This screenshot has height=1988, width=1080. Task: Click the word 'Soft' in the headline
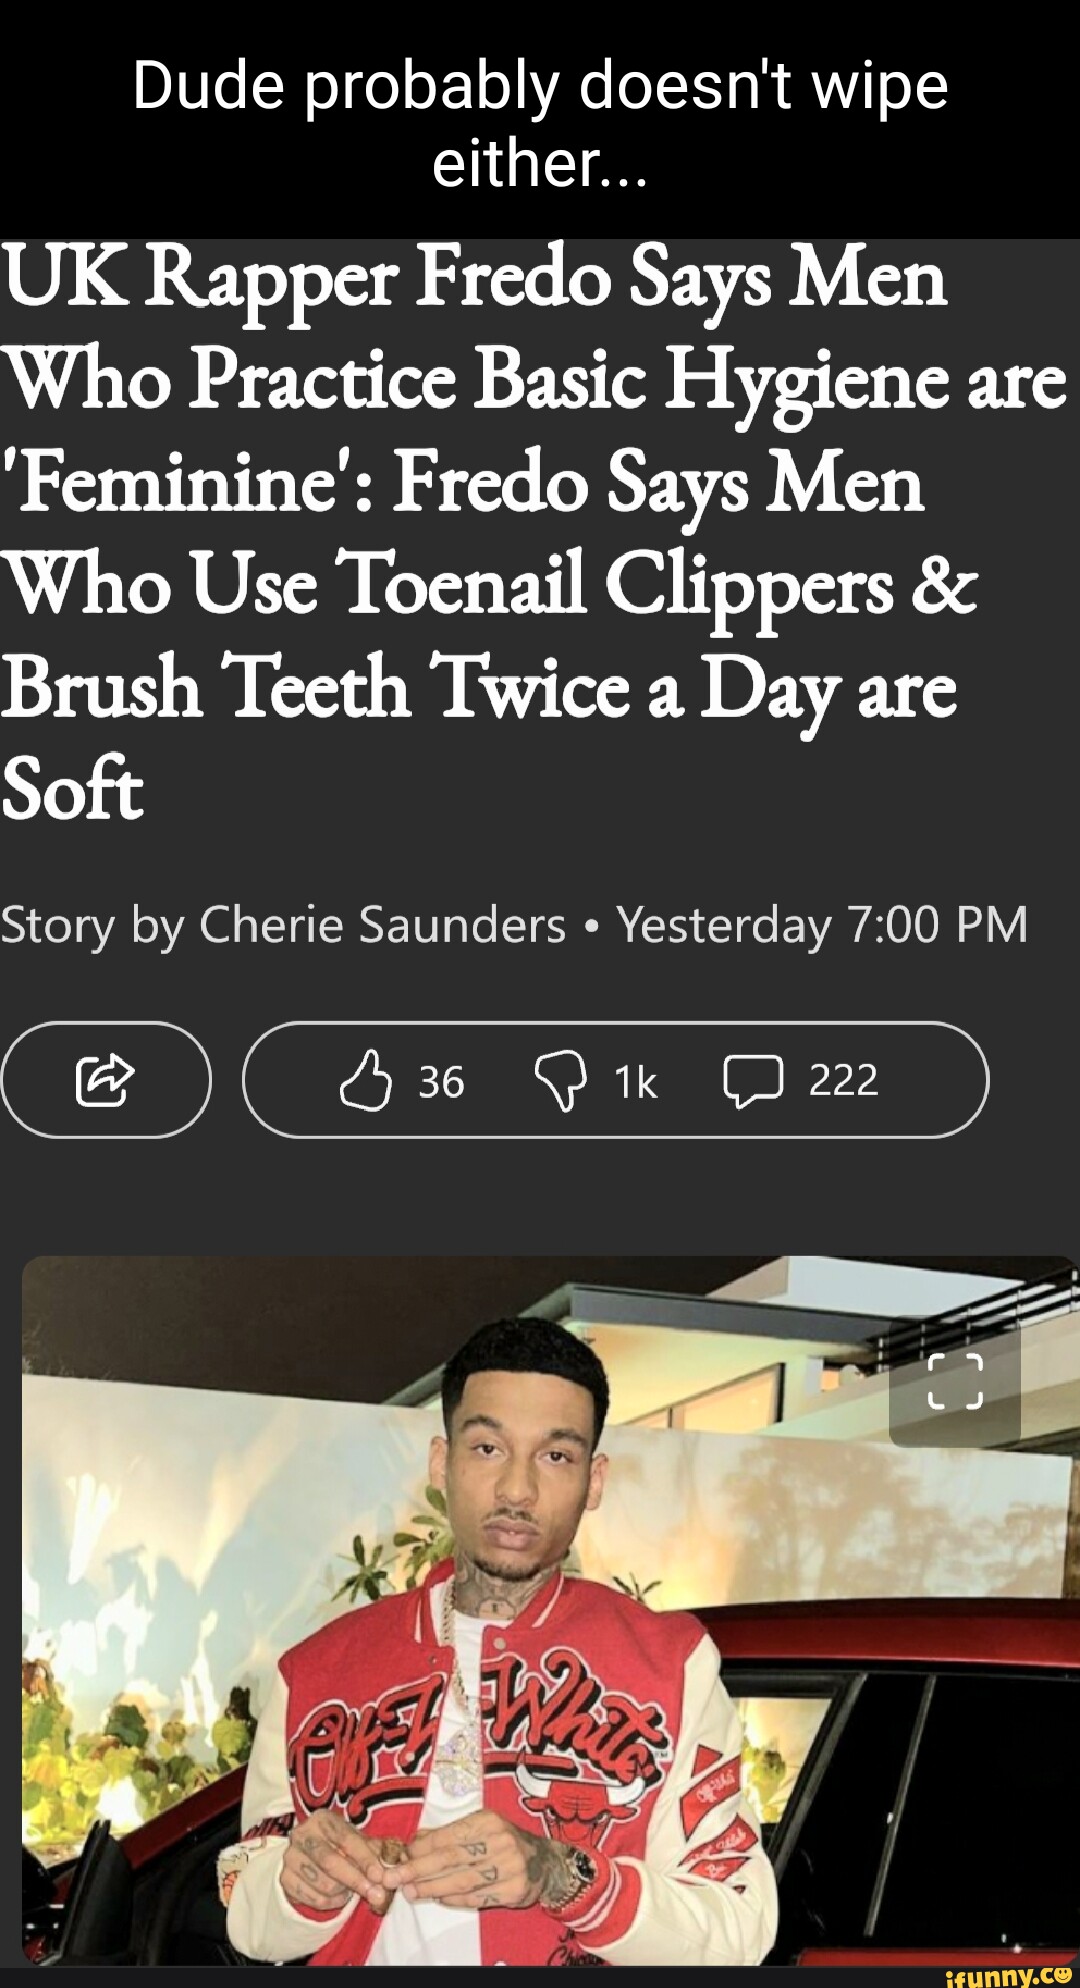[72, 789]
